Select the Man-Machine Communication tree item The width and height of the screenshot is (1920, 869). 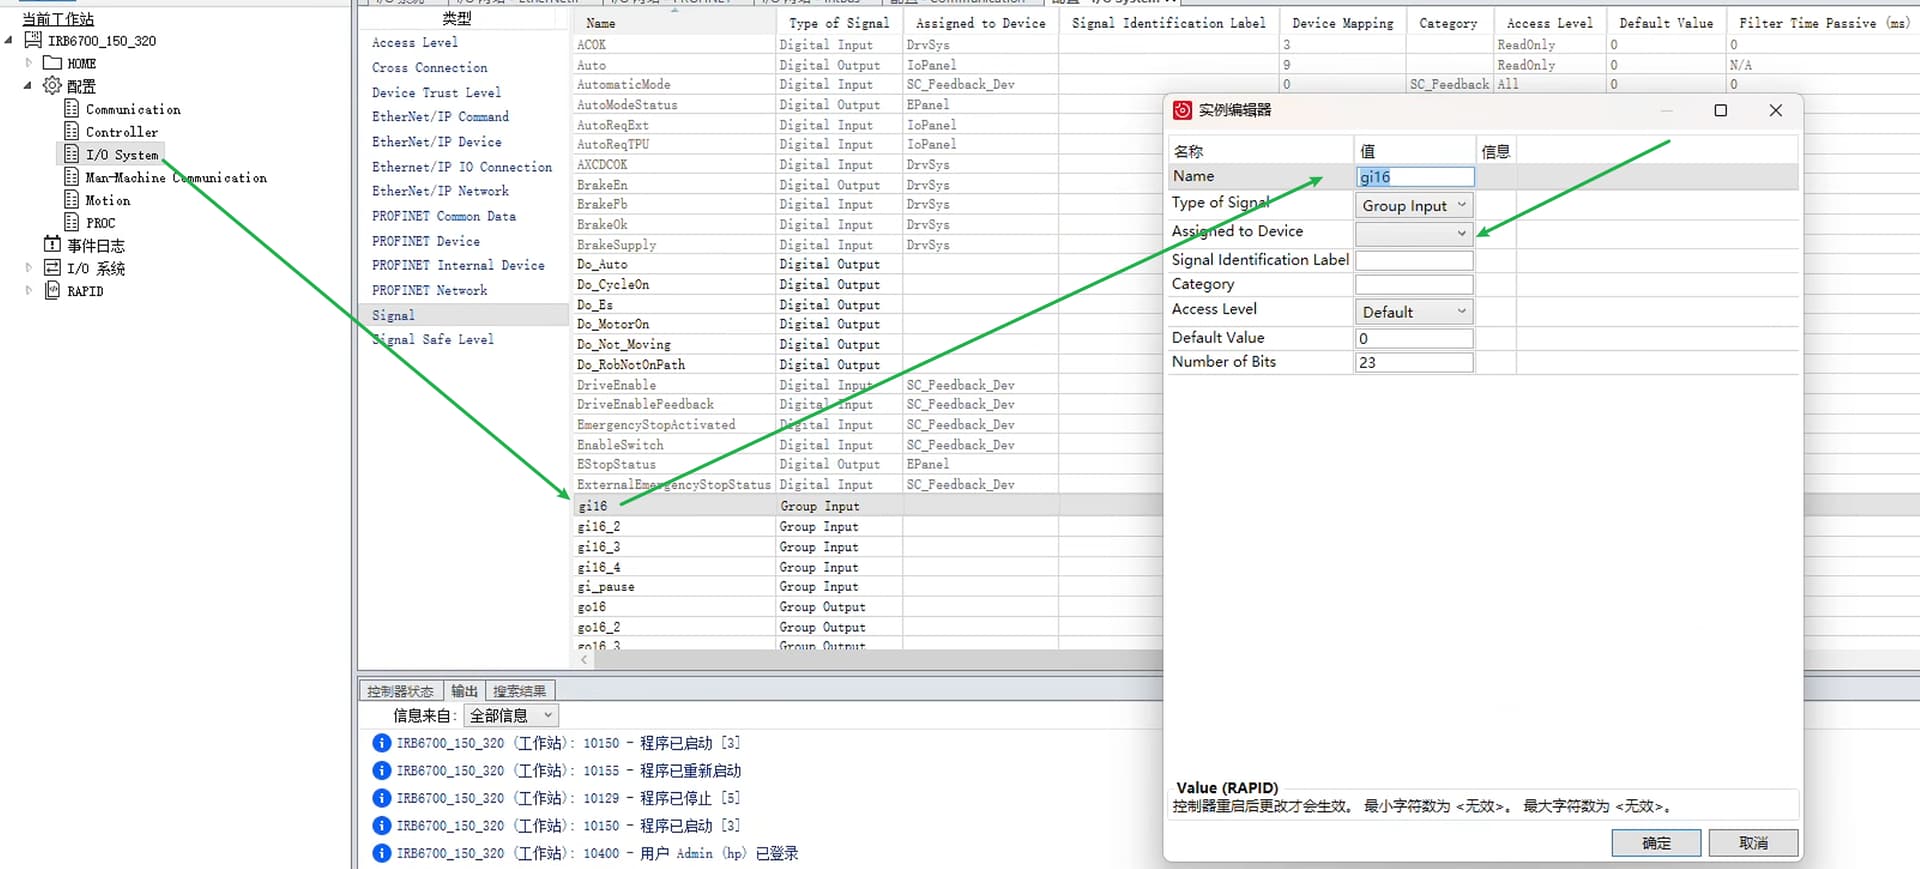[x=176, y=178]
